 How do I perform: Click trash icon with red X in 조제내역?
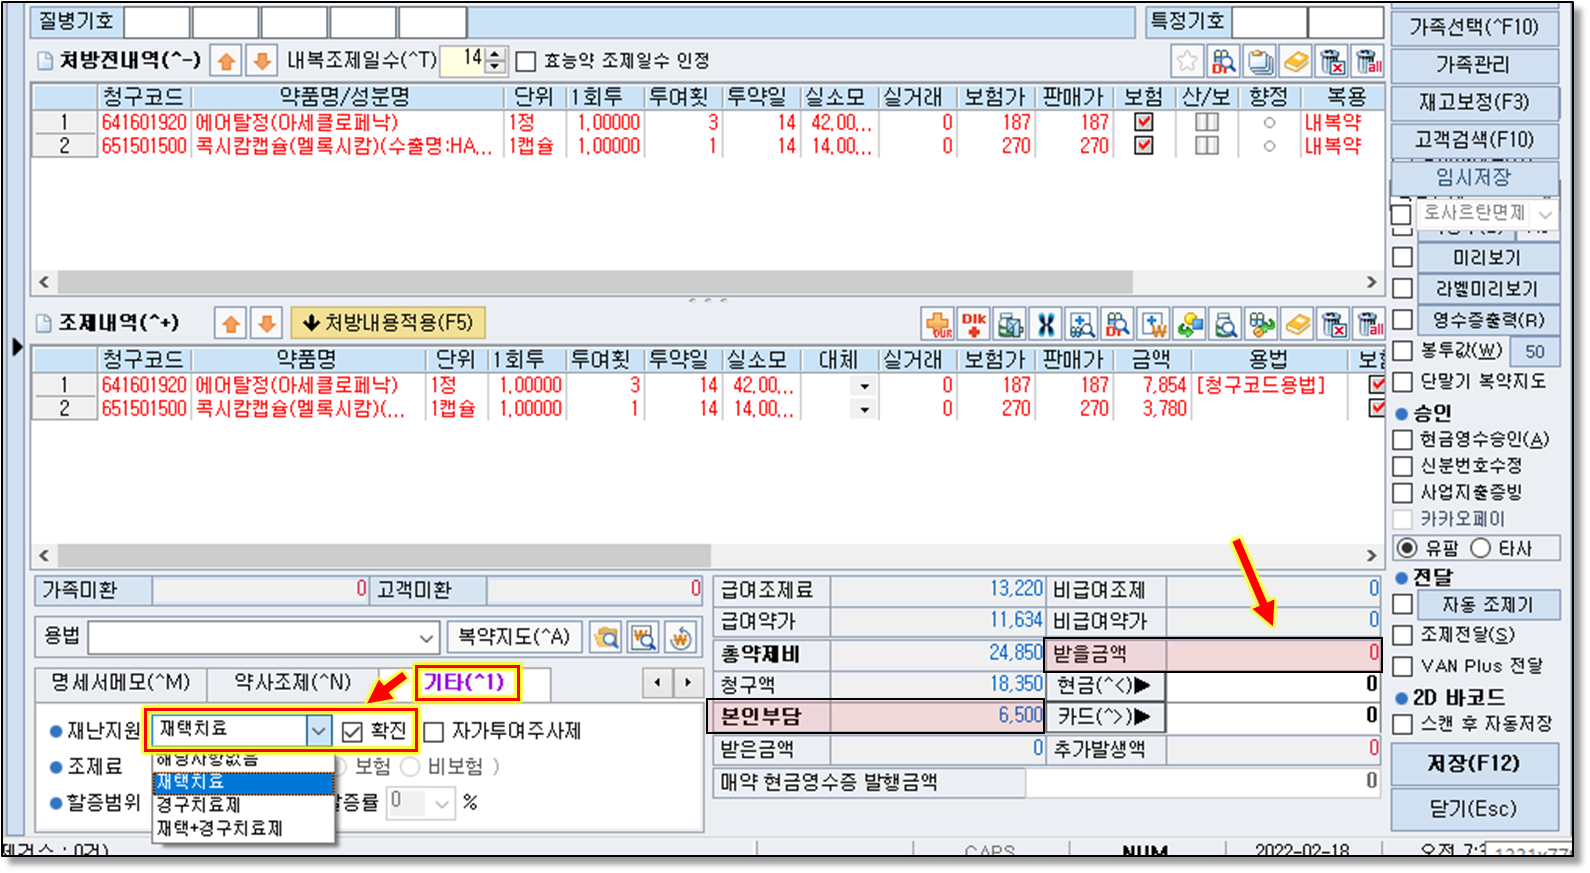coord(1333,324)
